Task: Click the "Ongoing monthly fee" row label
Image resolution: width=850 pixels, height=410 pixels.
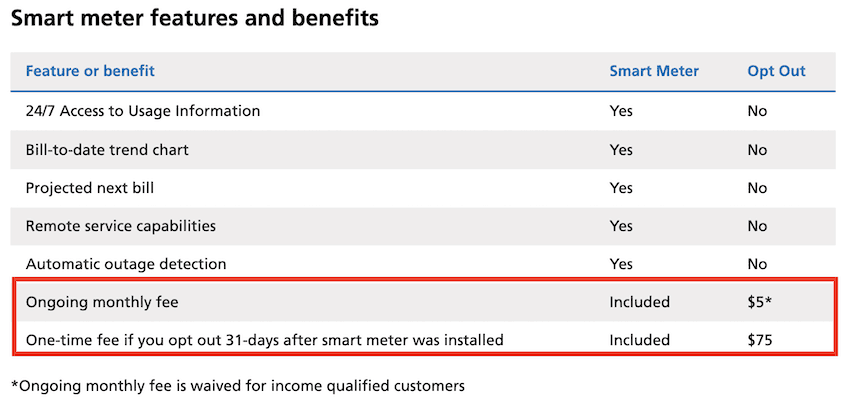Action: tap(102, 302)
